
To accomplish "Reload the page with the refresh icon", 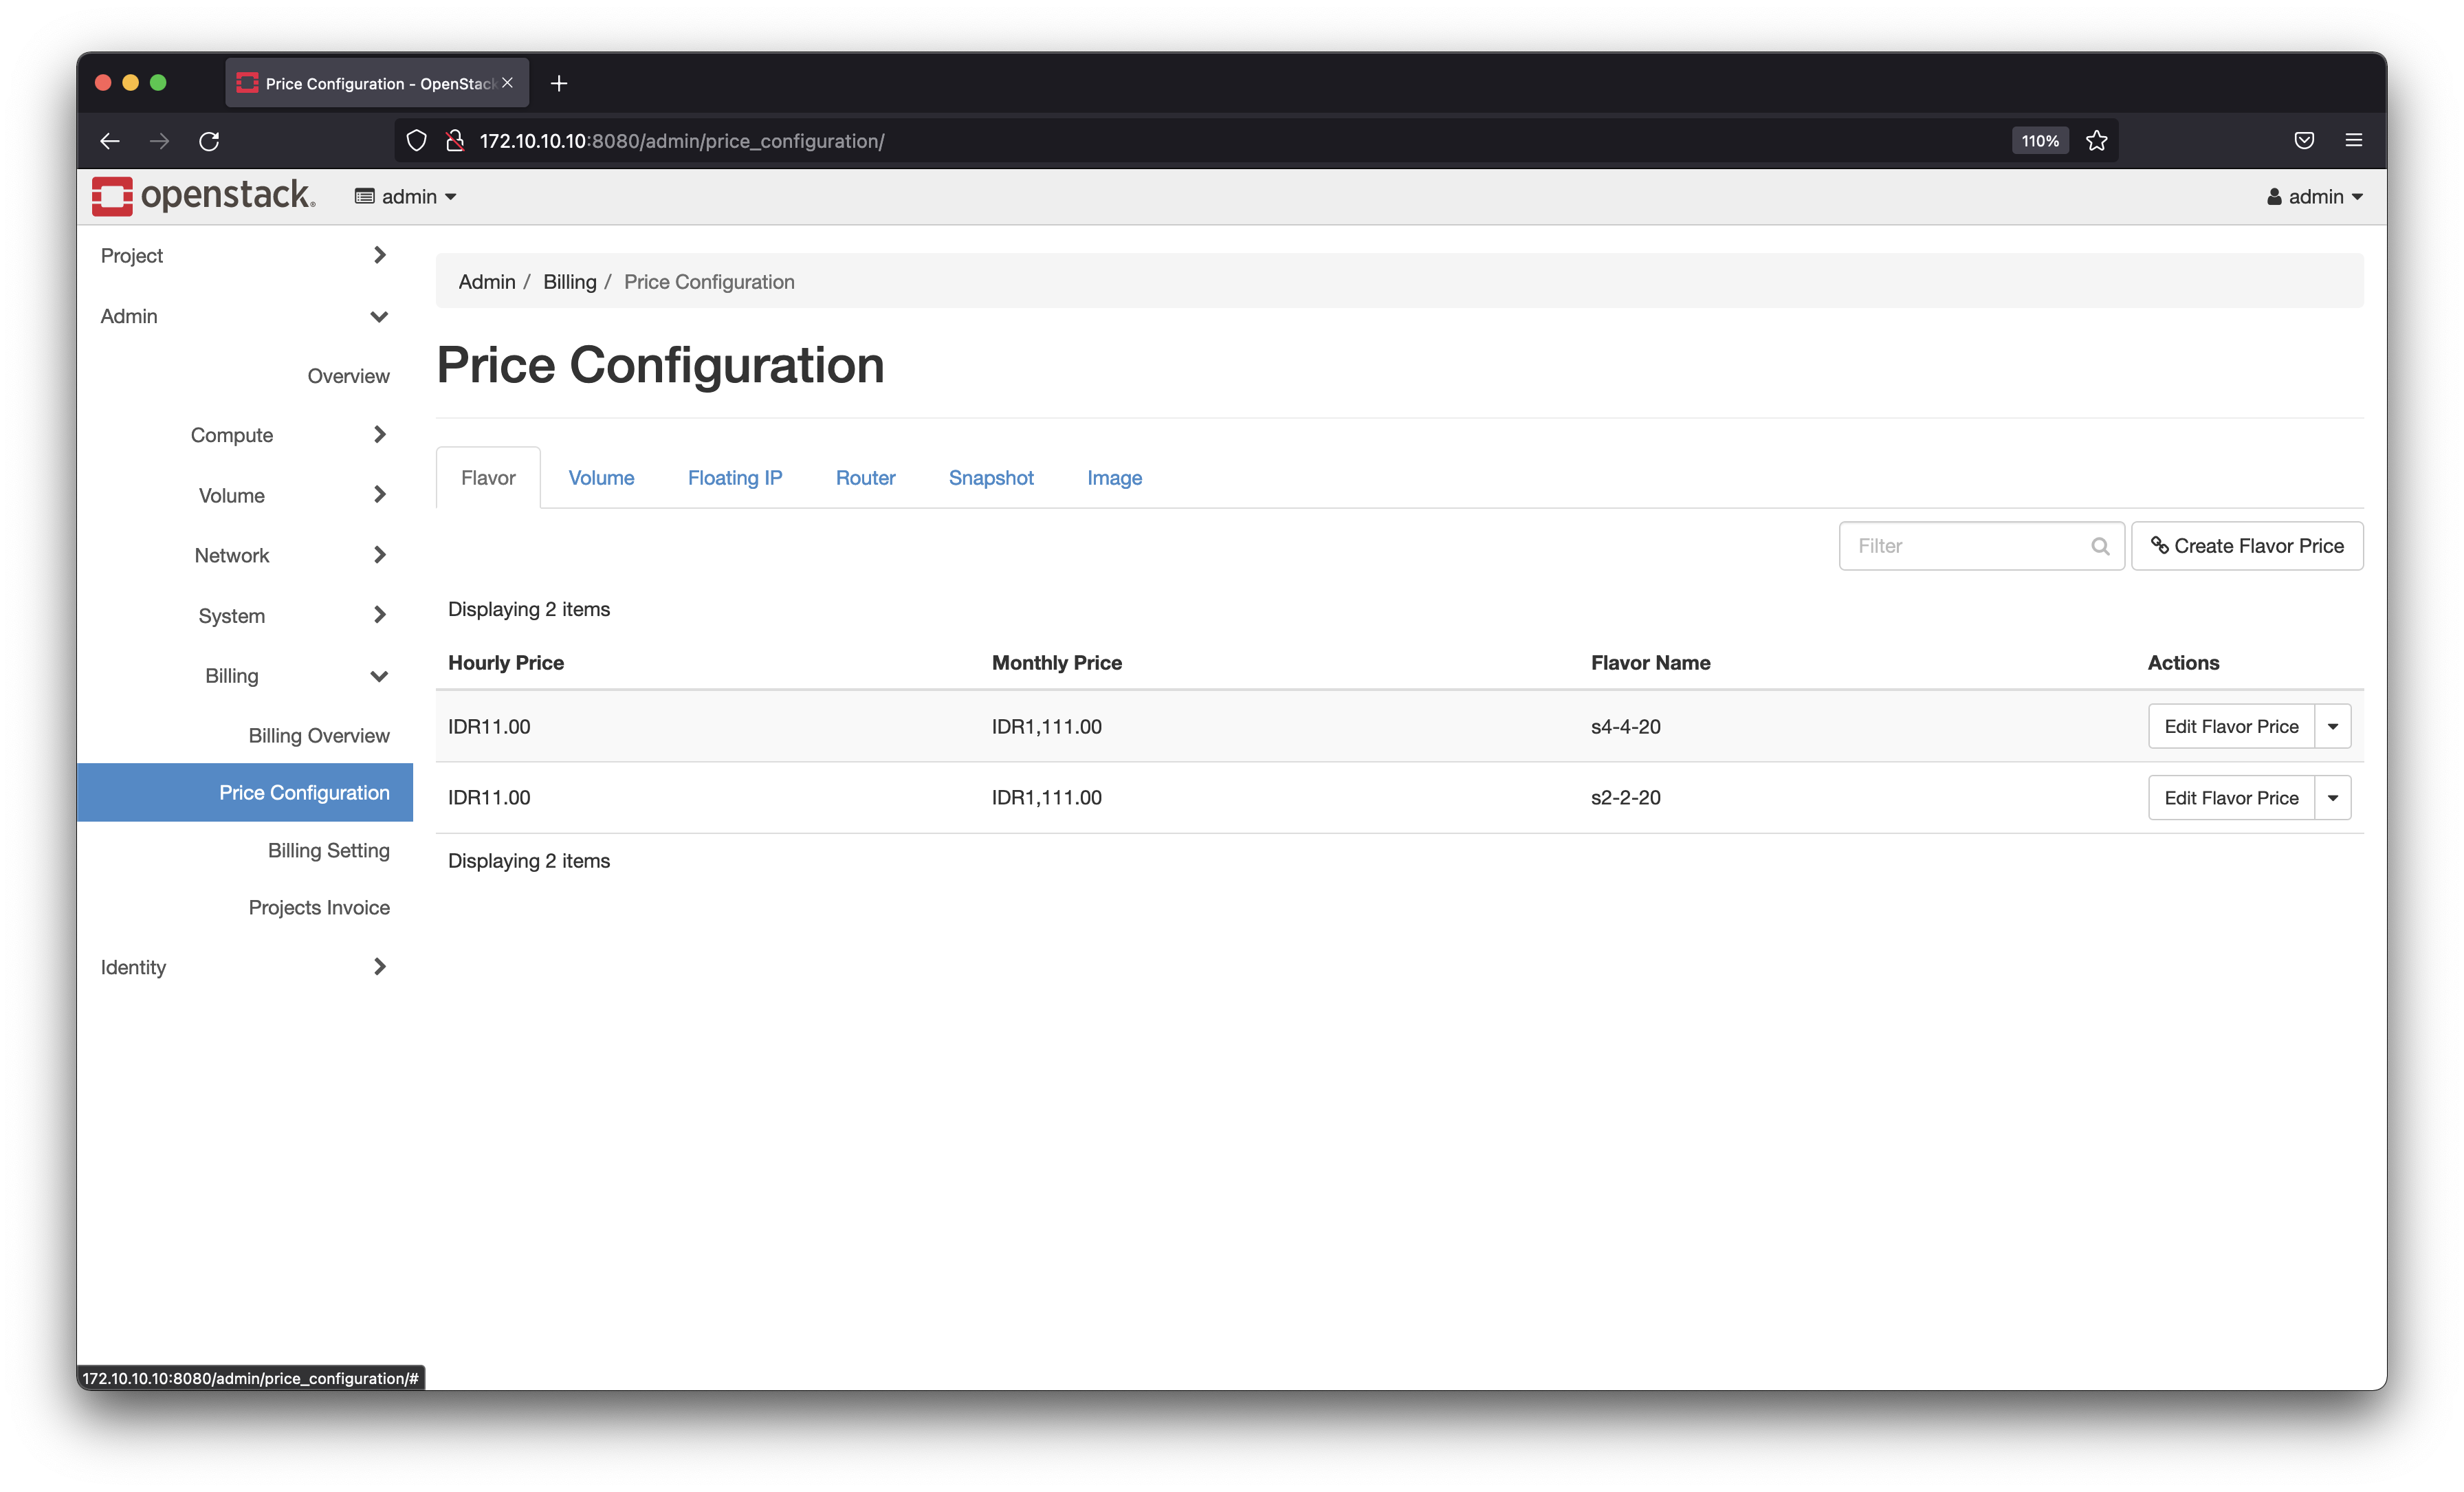I will 209,141.
